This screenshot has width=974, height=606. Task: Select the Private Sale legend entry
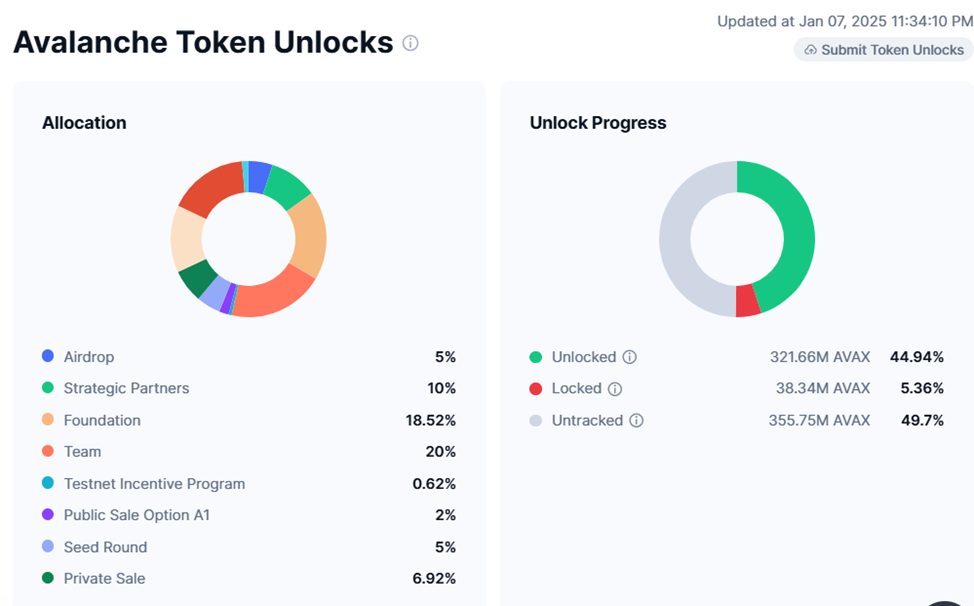click(x=104, y=578)
